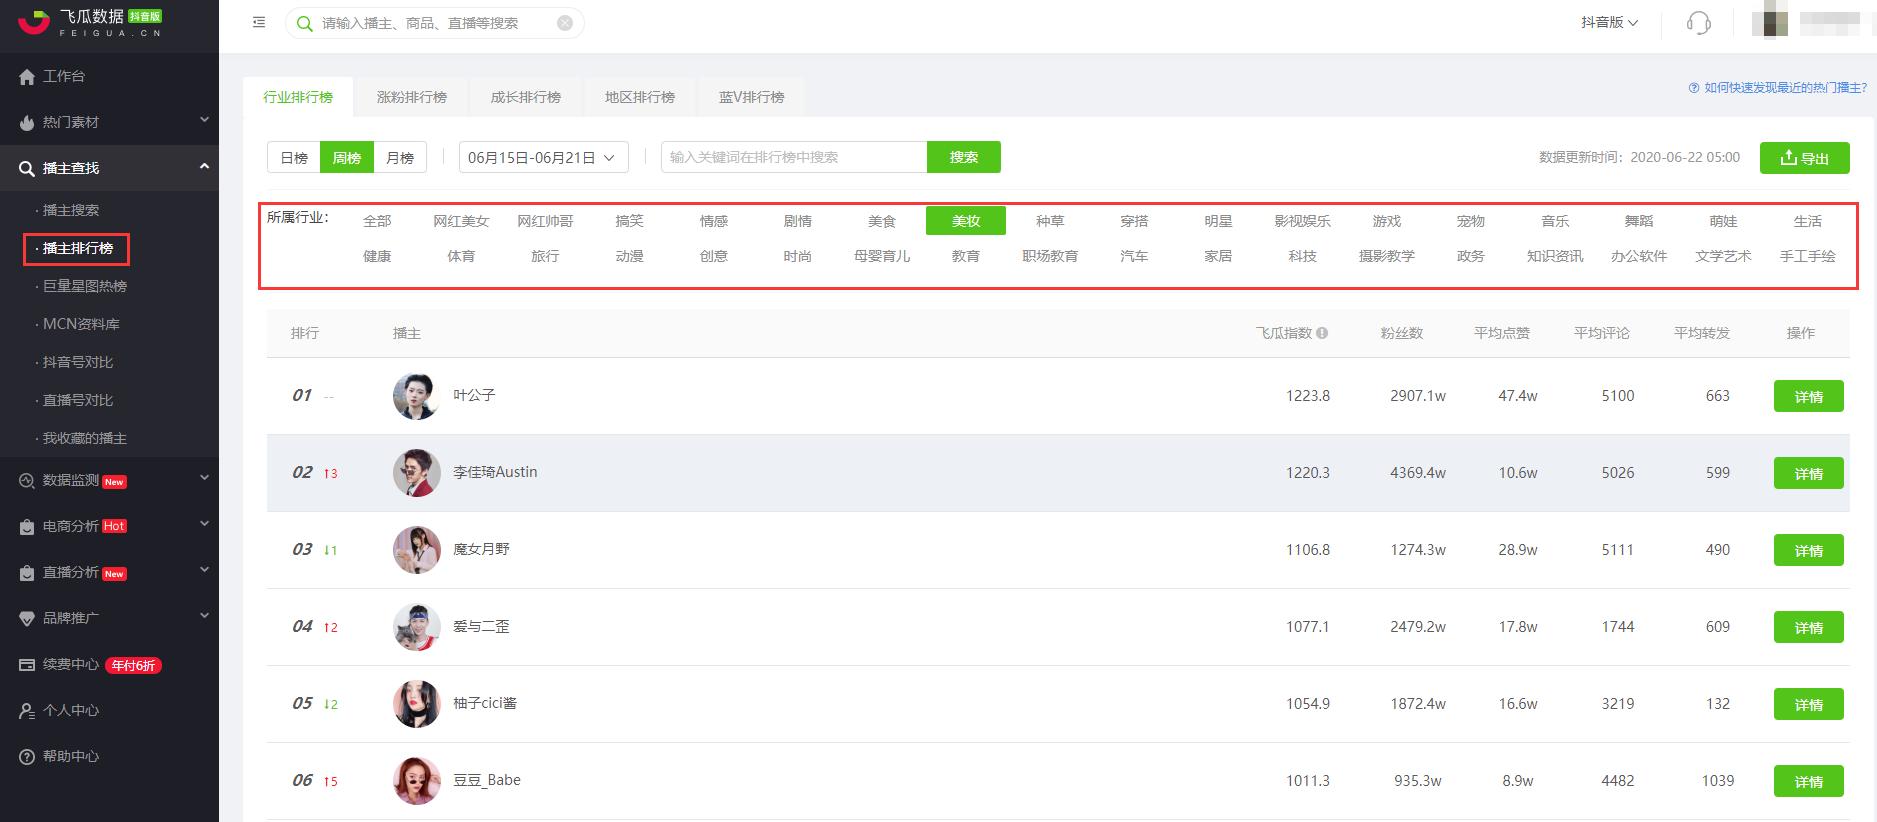Open 详情 for 叶公子

(x=1809, y=396)
